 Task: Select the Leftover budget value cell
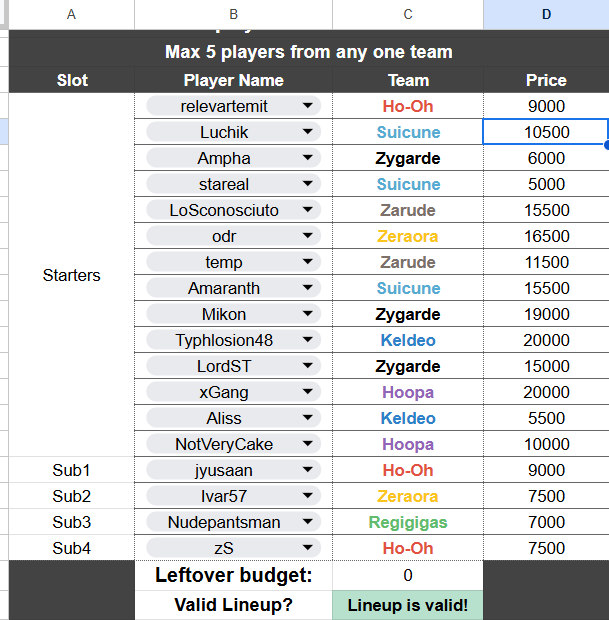[x=408, y=575]
